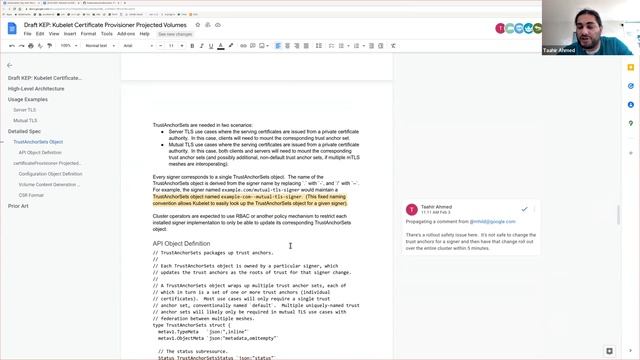Expand the numbered list style arrow
Viewport: 640px width, 360px height.
coord(363,46)
